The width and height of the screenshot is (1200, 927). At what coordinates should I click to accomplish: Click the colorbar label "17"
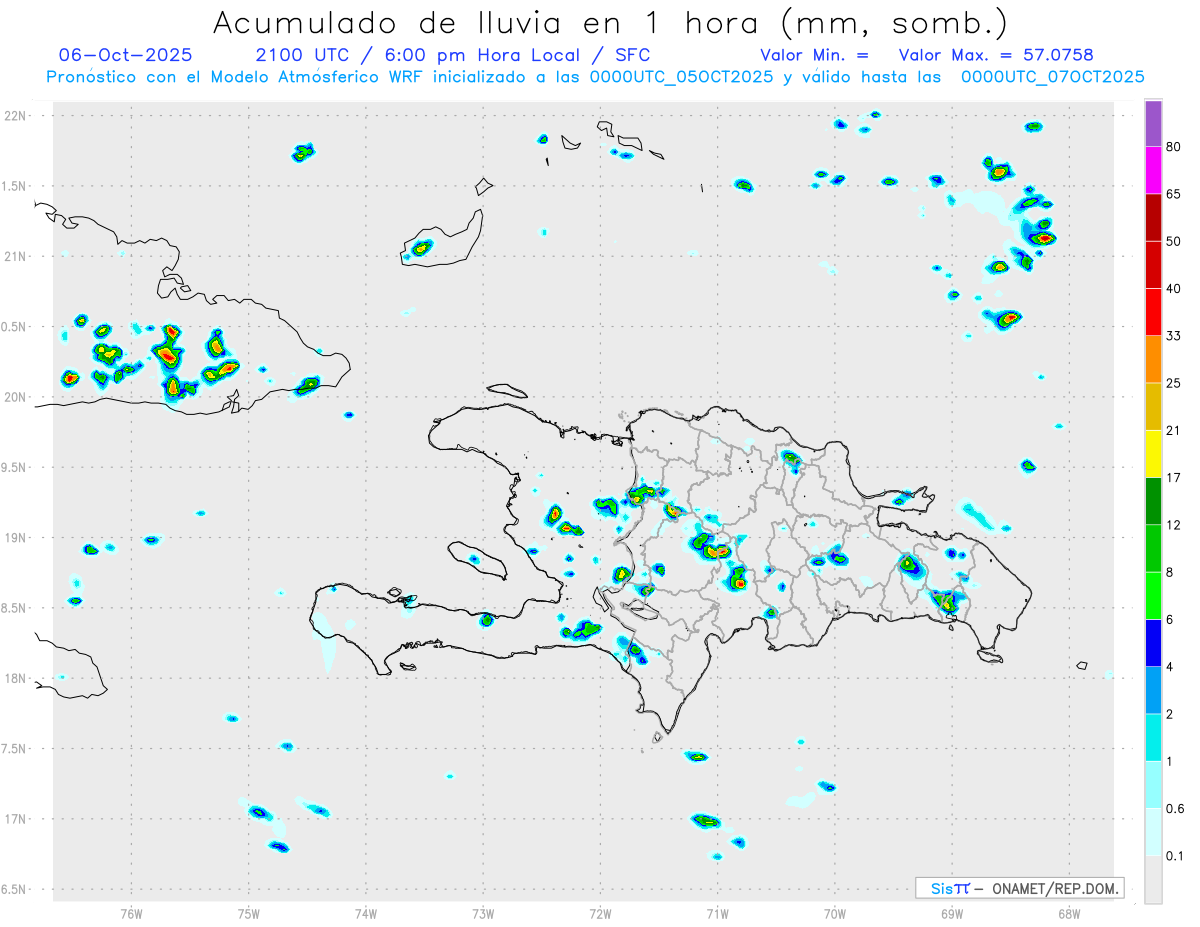(x=1174, y=477)
